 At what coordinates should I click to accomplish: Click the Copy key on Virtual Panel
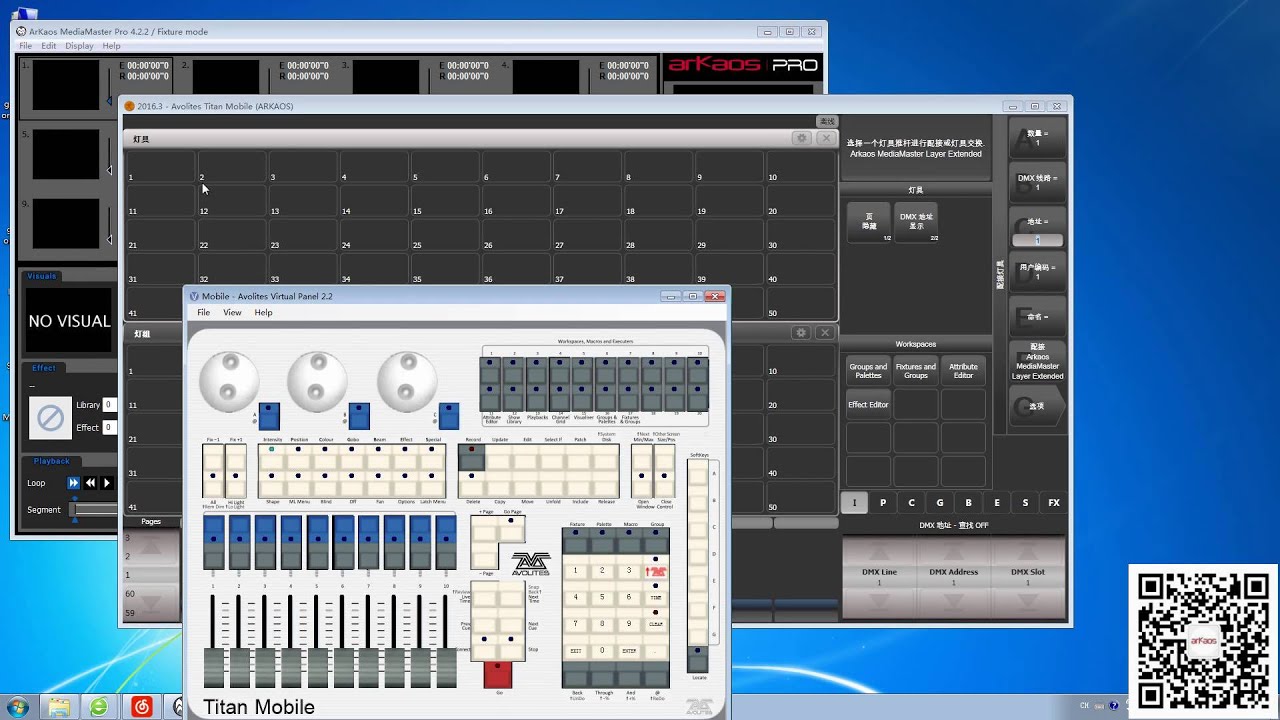500,483
